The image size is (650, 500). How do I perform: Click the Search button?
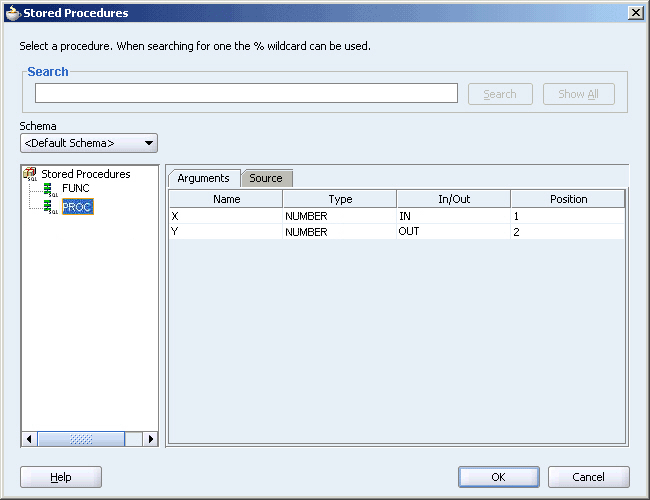point(500,94)
